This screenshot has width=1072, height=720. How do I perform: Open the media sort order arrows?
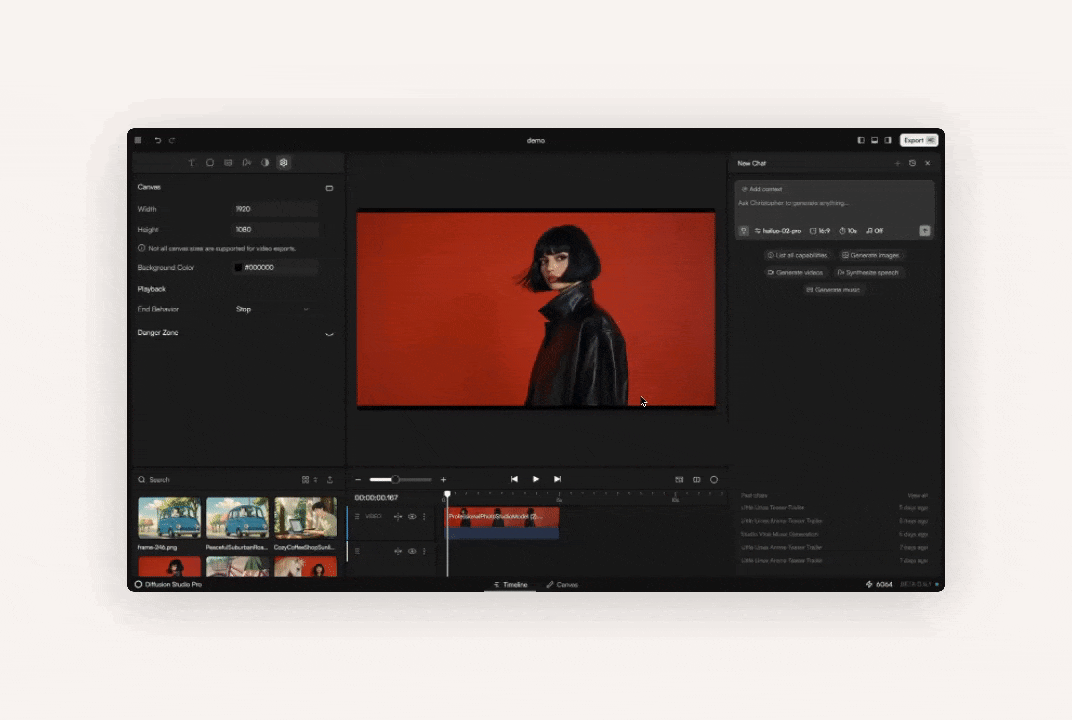pyautogui.click(x=316, y=480)
